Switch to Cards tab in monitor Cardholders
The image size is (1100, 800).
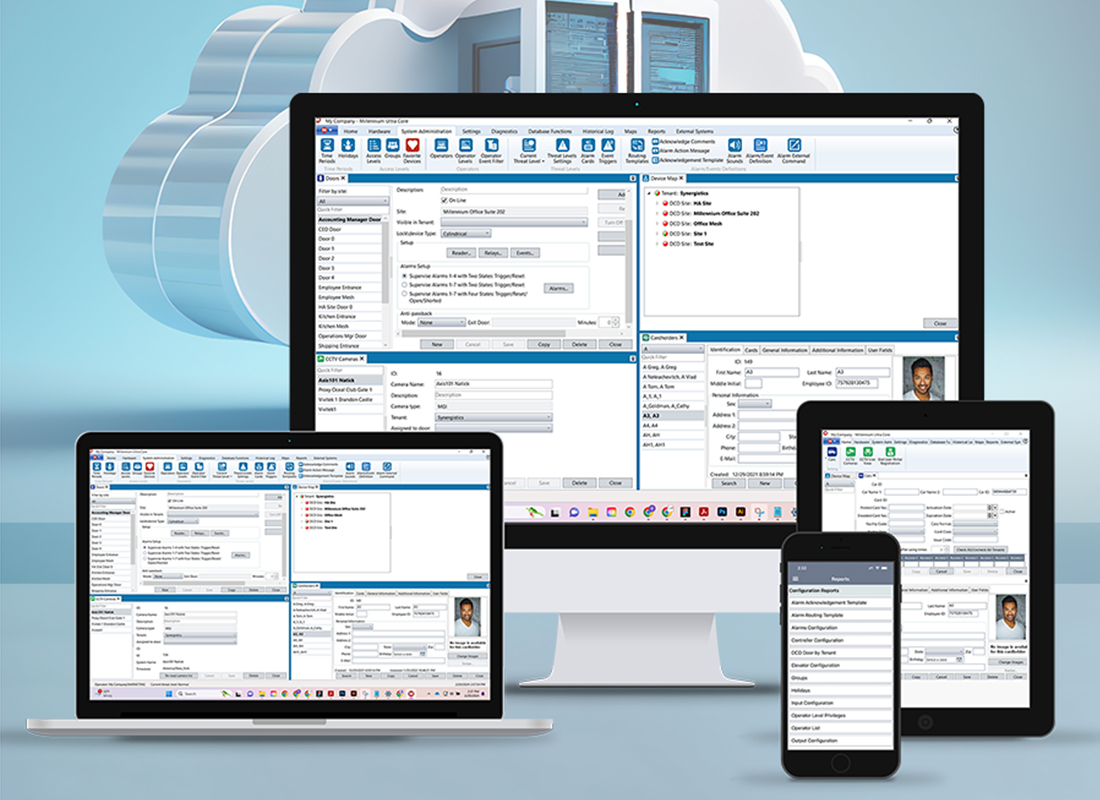point(751,349)
